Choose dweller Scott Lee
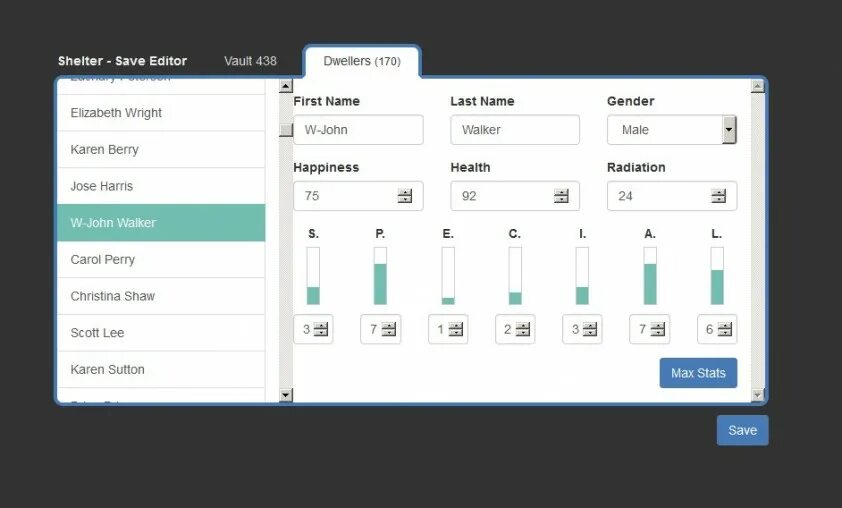 [x=161, y=332]
